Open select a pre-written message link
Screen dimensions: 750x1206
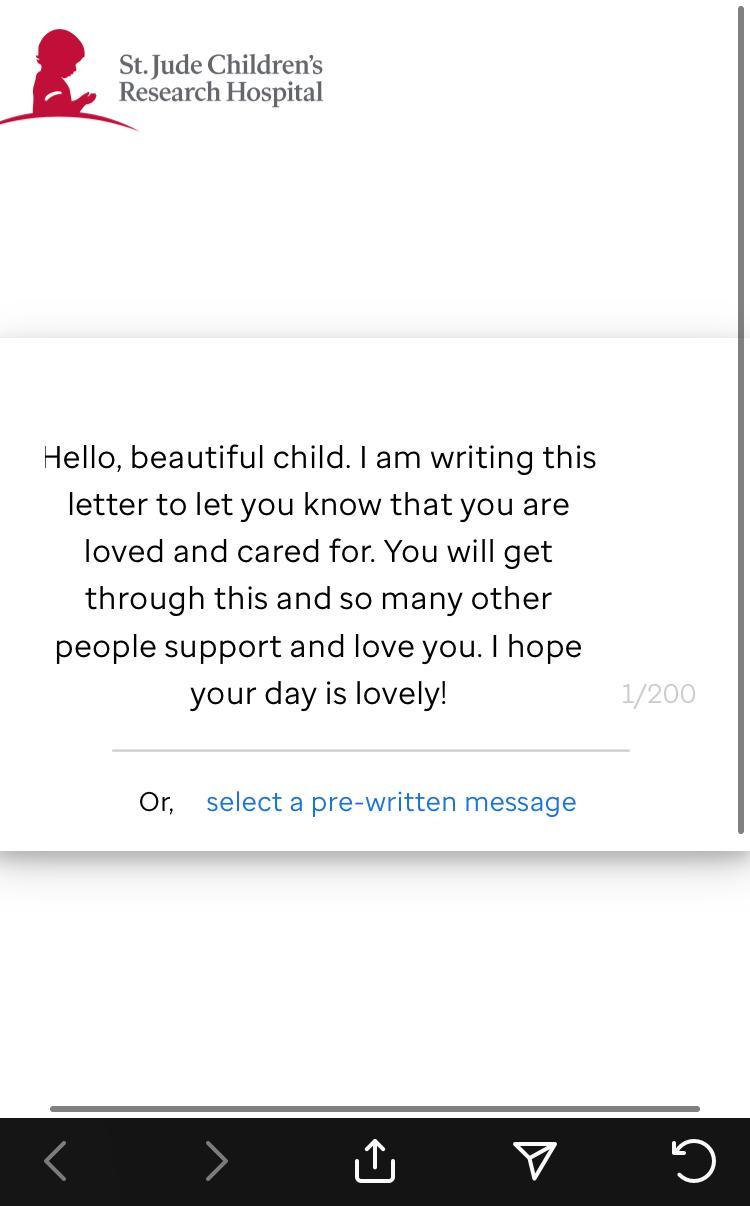tap(391, 802)
